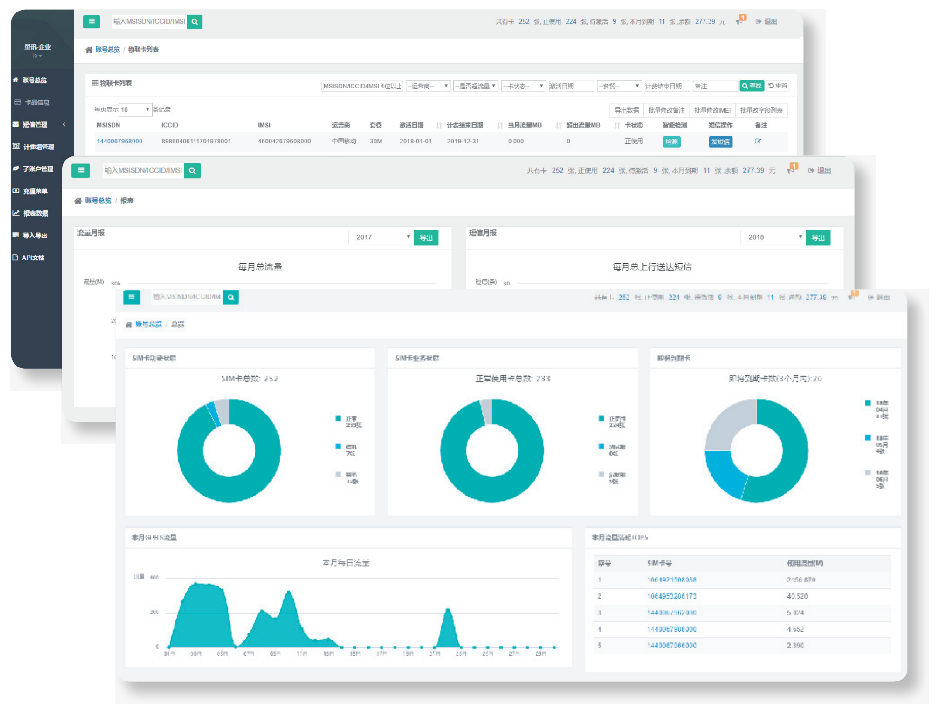Toggle hamburger menu in front dashboard window
943x726 pixels.
(x=132, y=296)
